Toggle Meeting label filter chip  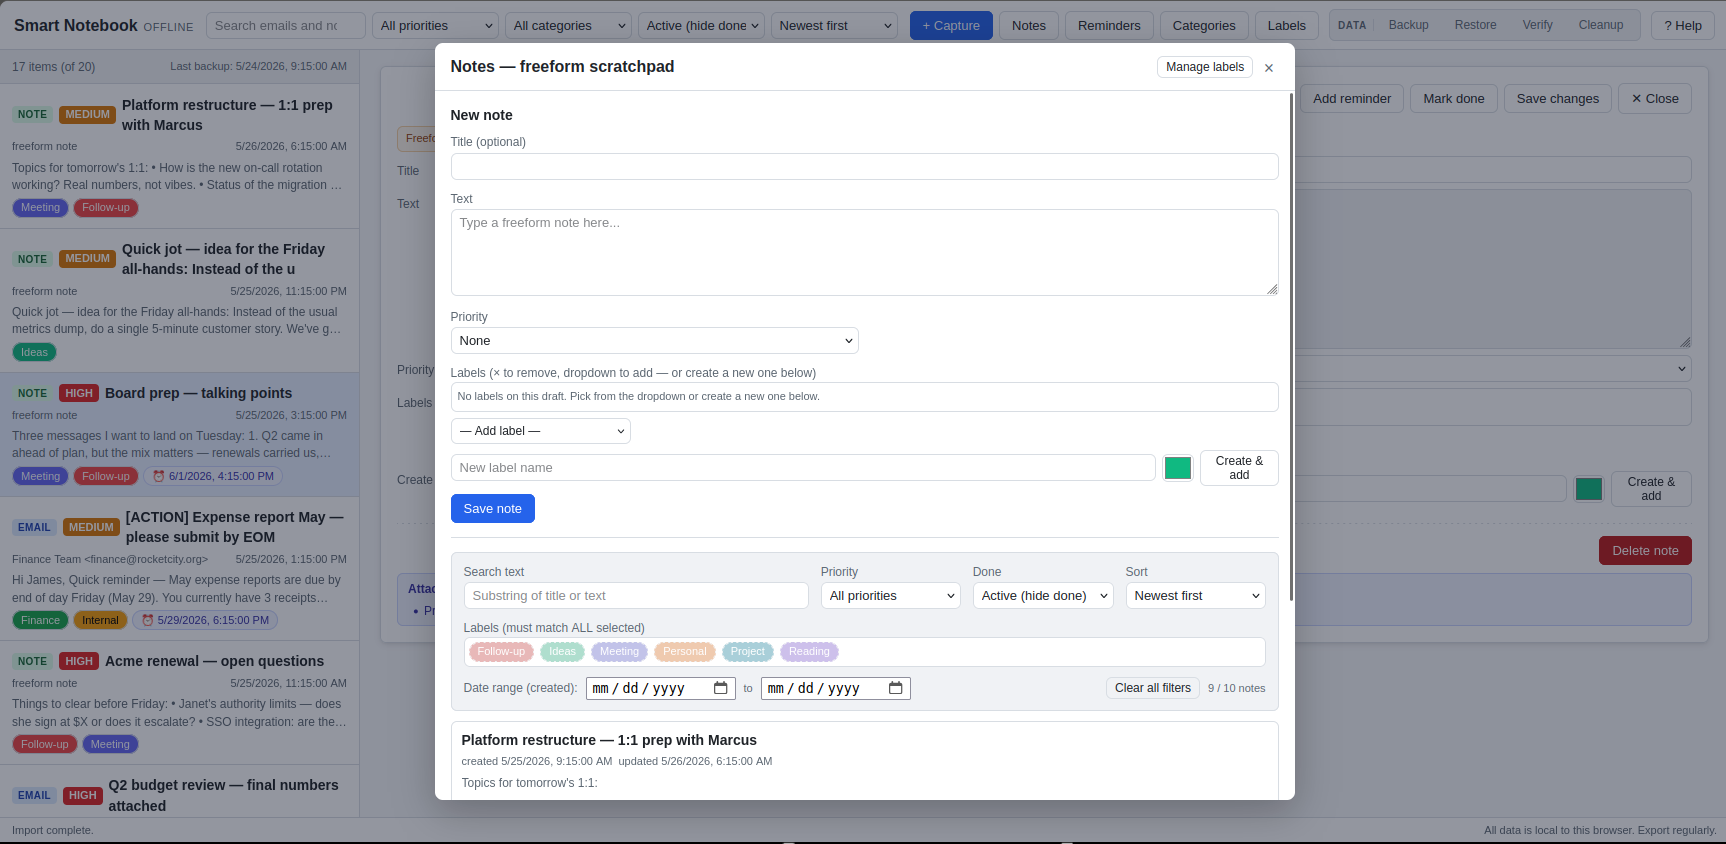point(619,652)
